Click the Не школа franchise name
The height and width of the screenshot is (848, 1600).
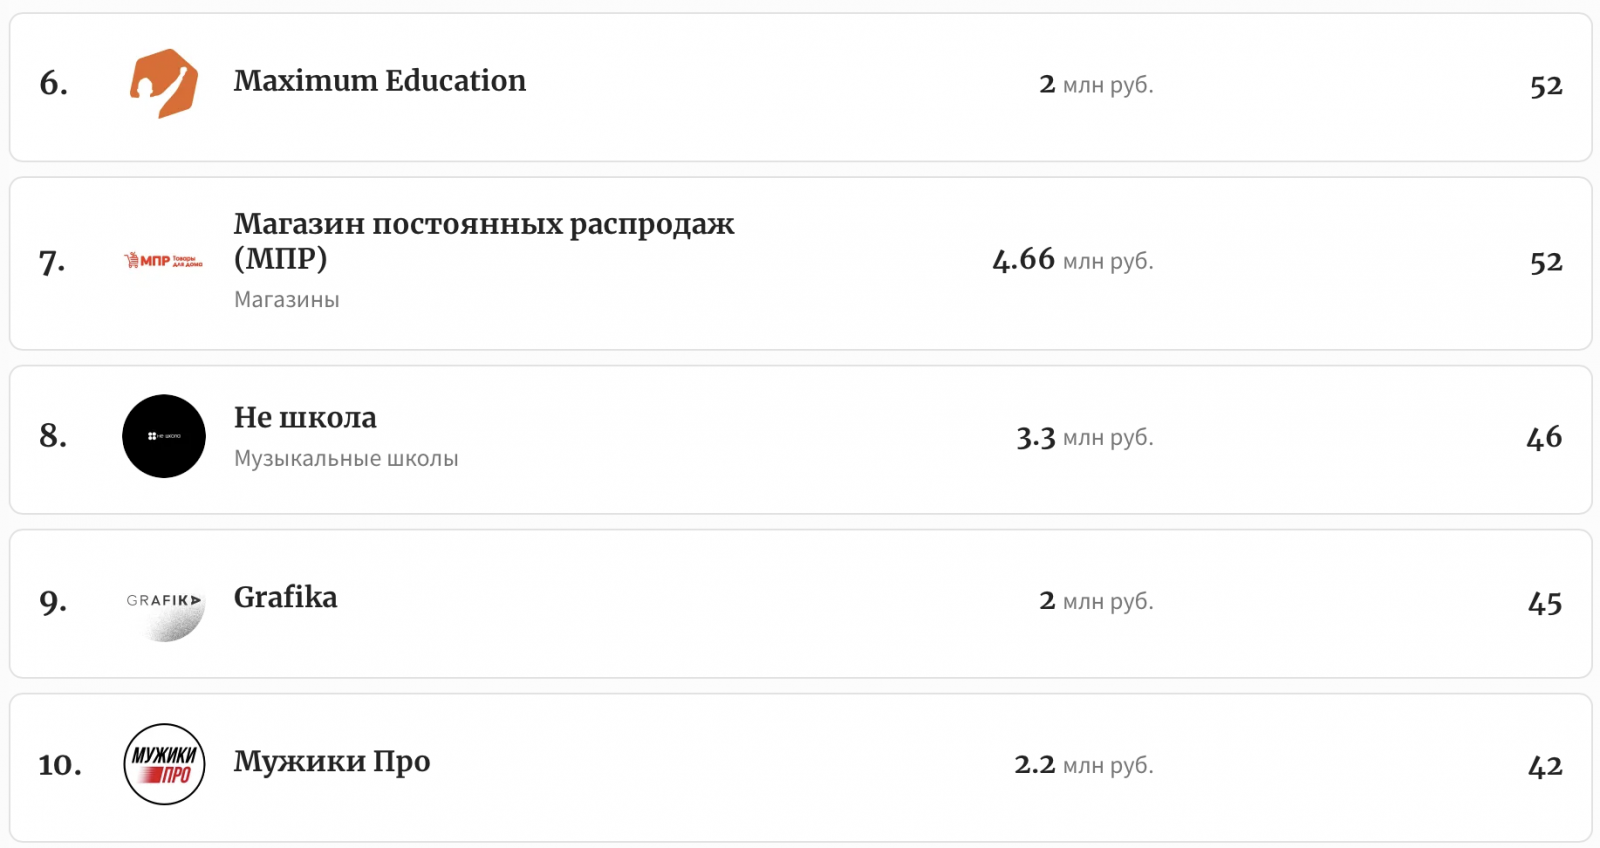click(x=305, y=418)
